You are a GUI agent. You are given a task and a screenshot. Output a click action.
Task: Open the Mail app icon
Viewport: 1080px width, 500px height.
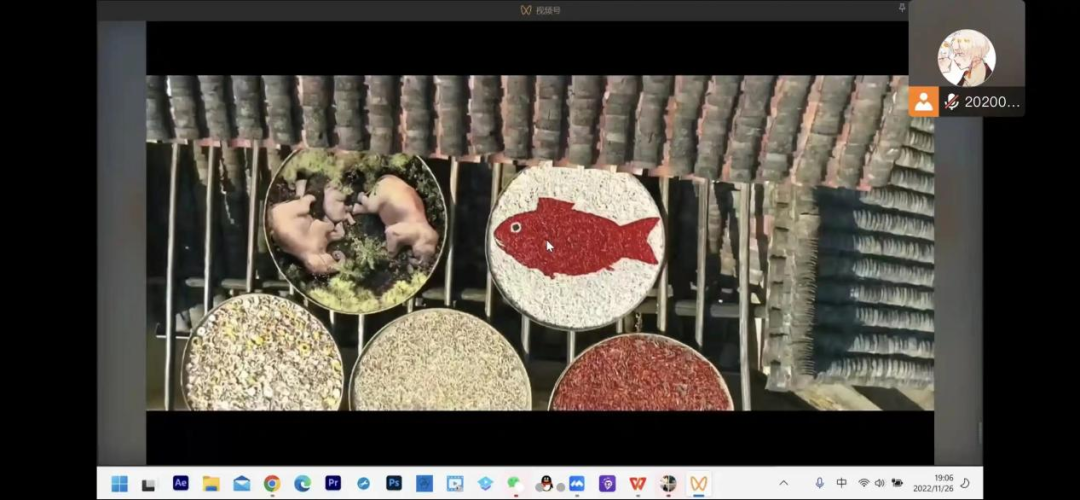tap(241, 483)
